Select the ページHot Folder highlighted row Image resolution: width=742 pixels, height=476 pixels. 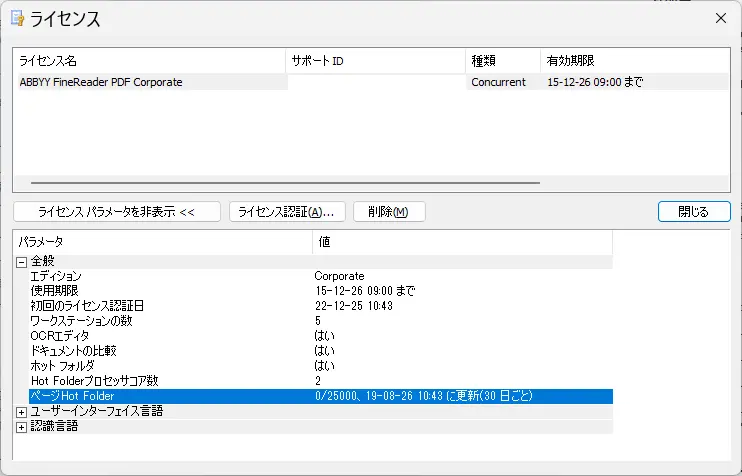click(321, 396)
